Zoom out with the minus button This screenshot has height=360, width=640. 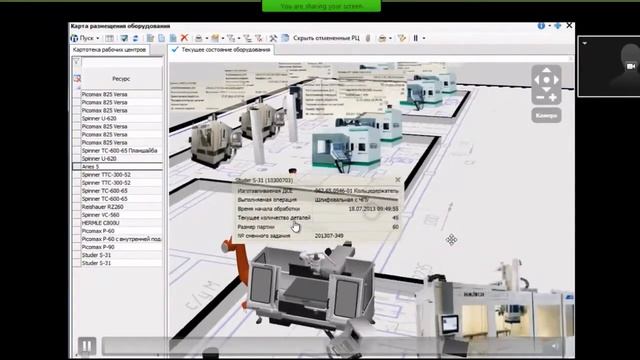tap(540, 97)
